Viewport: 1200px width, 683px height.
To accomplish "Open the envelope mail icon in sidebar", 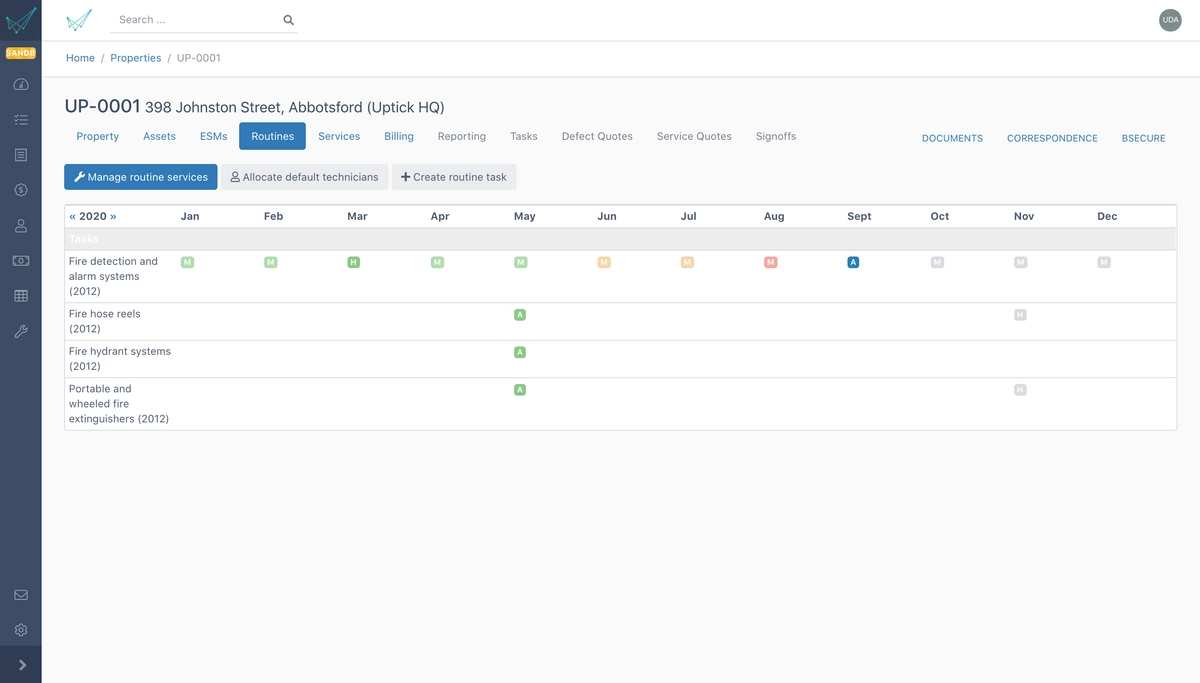I will pyautogui.click(x=21, y=595).
